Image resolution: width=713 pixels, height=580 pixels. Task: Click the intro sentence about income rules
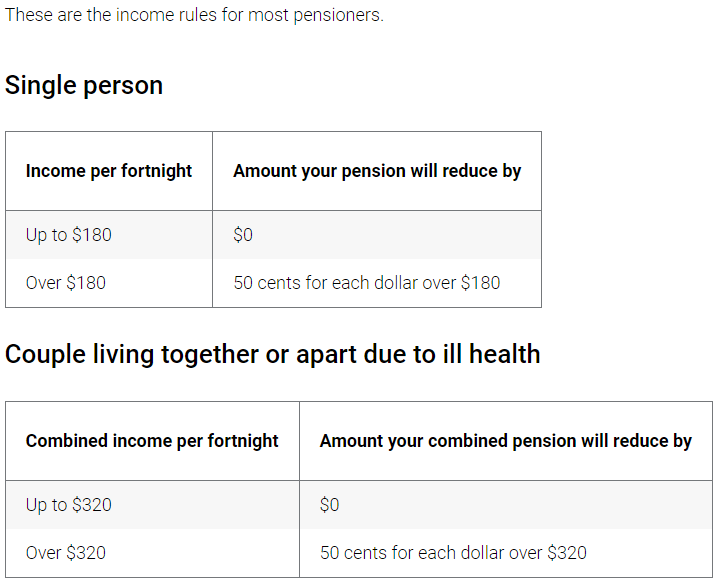pyautogui.click(x=194, y=16)
